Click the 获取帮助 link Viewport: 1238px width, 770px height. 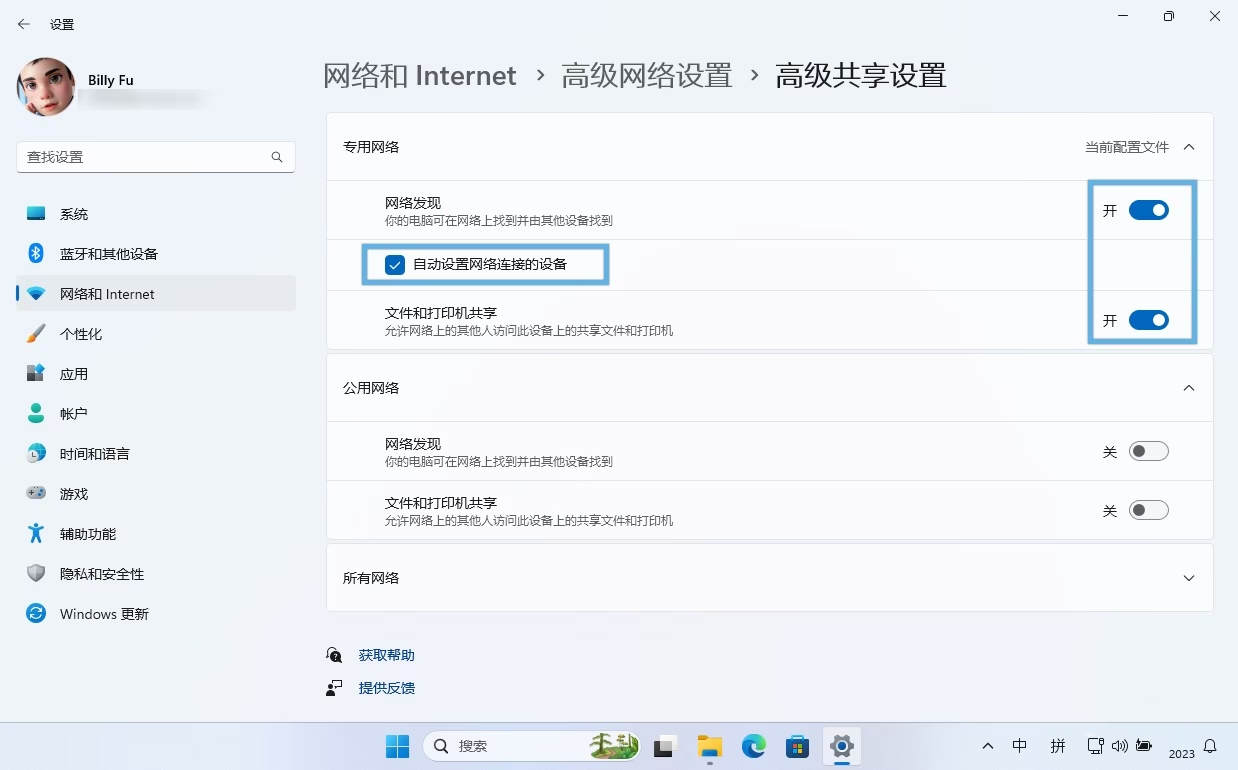(x=386, y=655)
